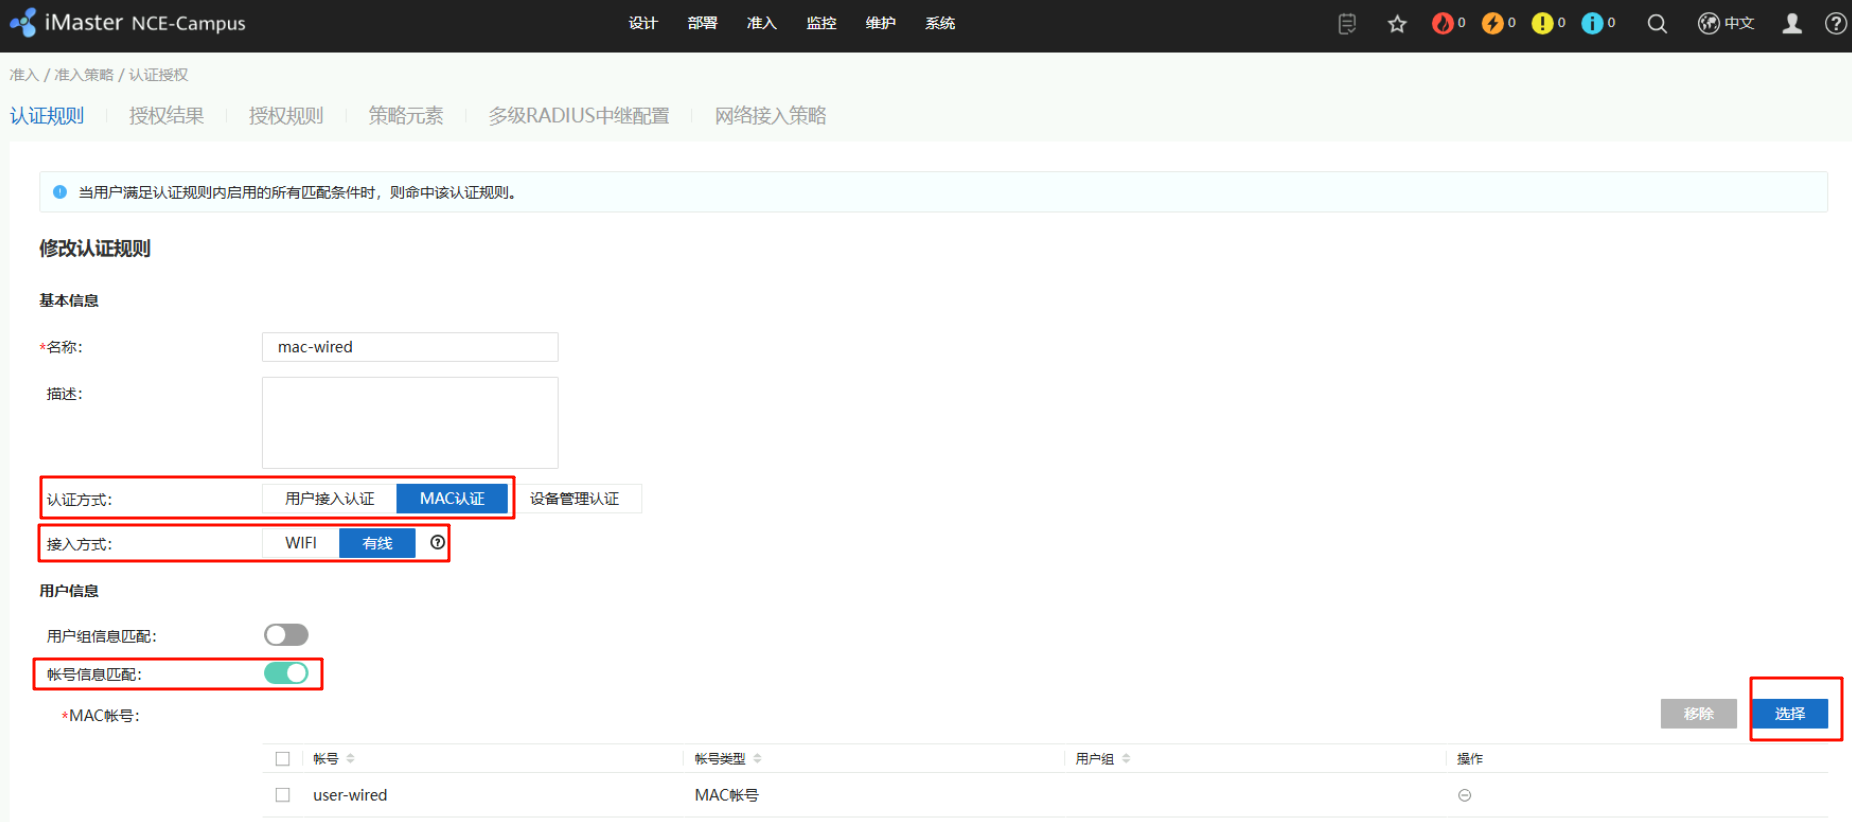Click help icon beside 接入方式

(x=437, y=542)
